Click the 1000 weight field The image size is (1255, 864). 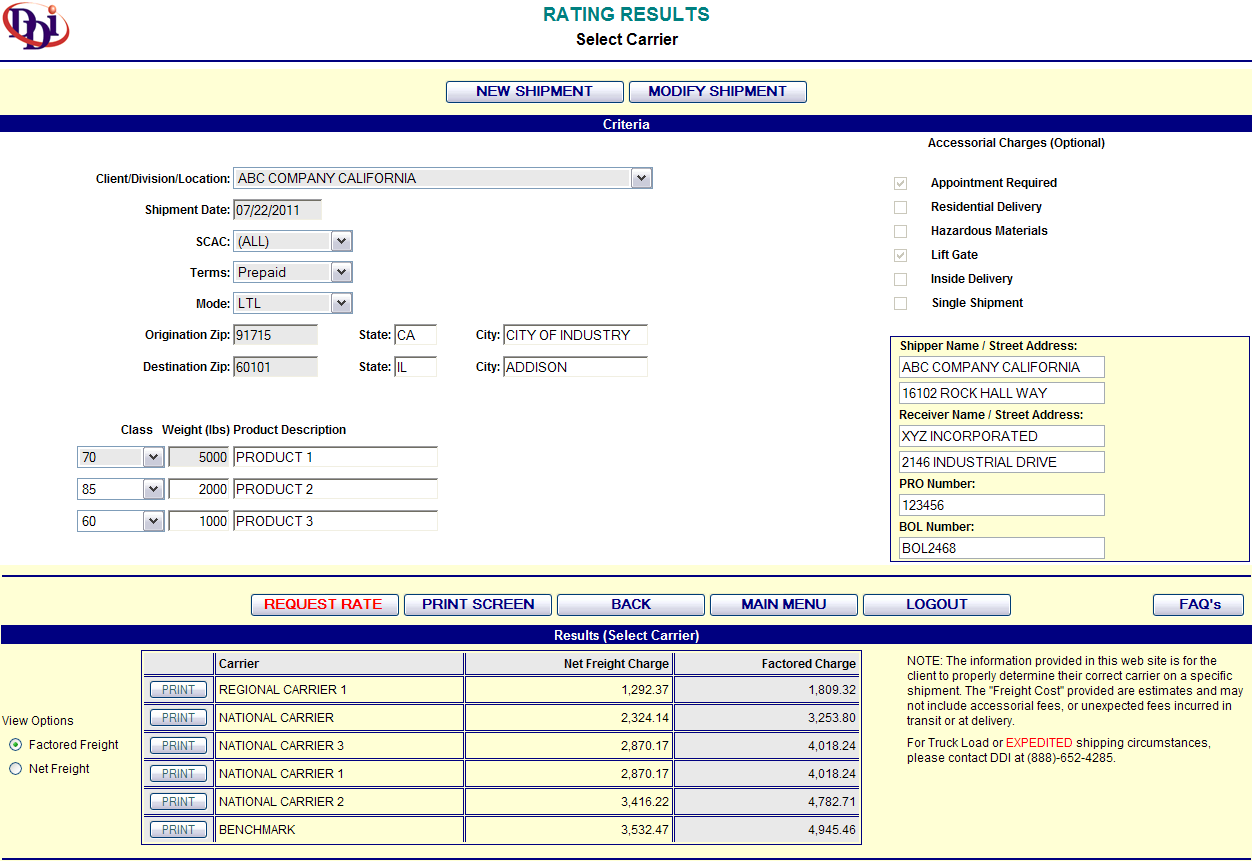point(200,521)
